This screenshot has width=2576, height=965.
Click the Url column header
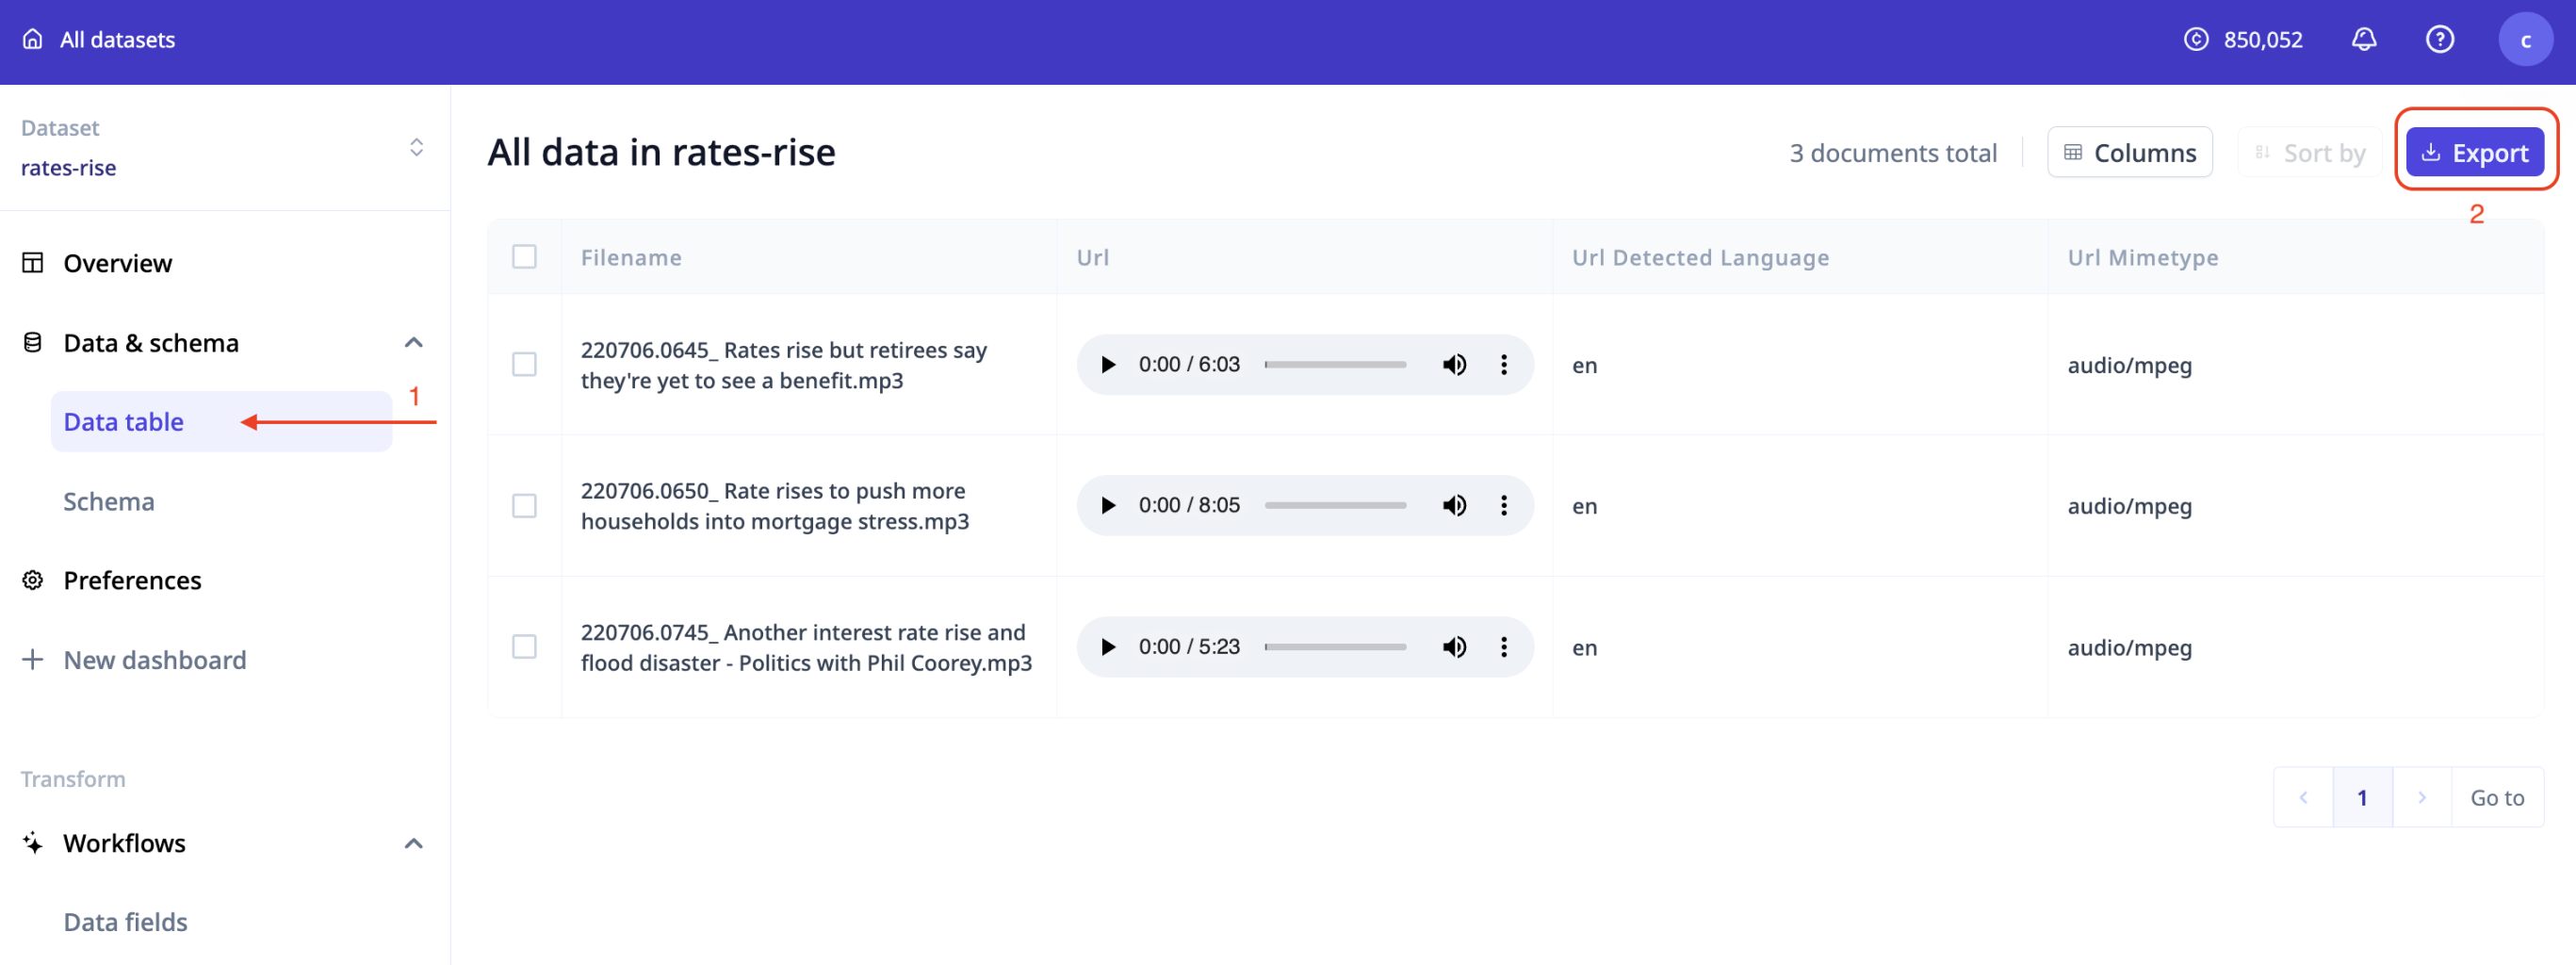click(1093, 257)
